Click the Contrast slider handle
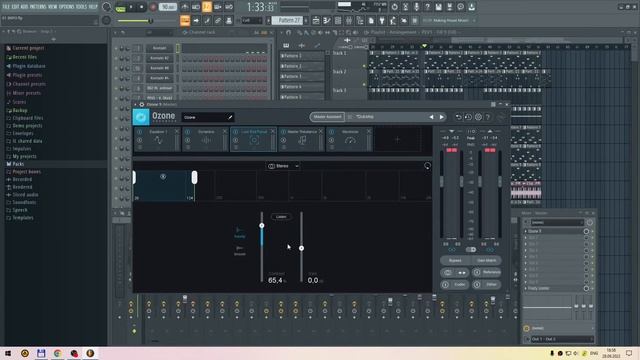 coord(262,226)
